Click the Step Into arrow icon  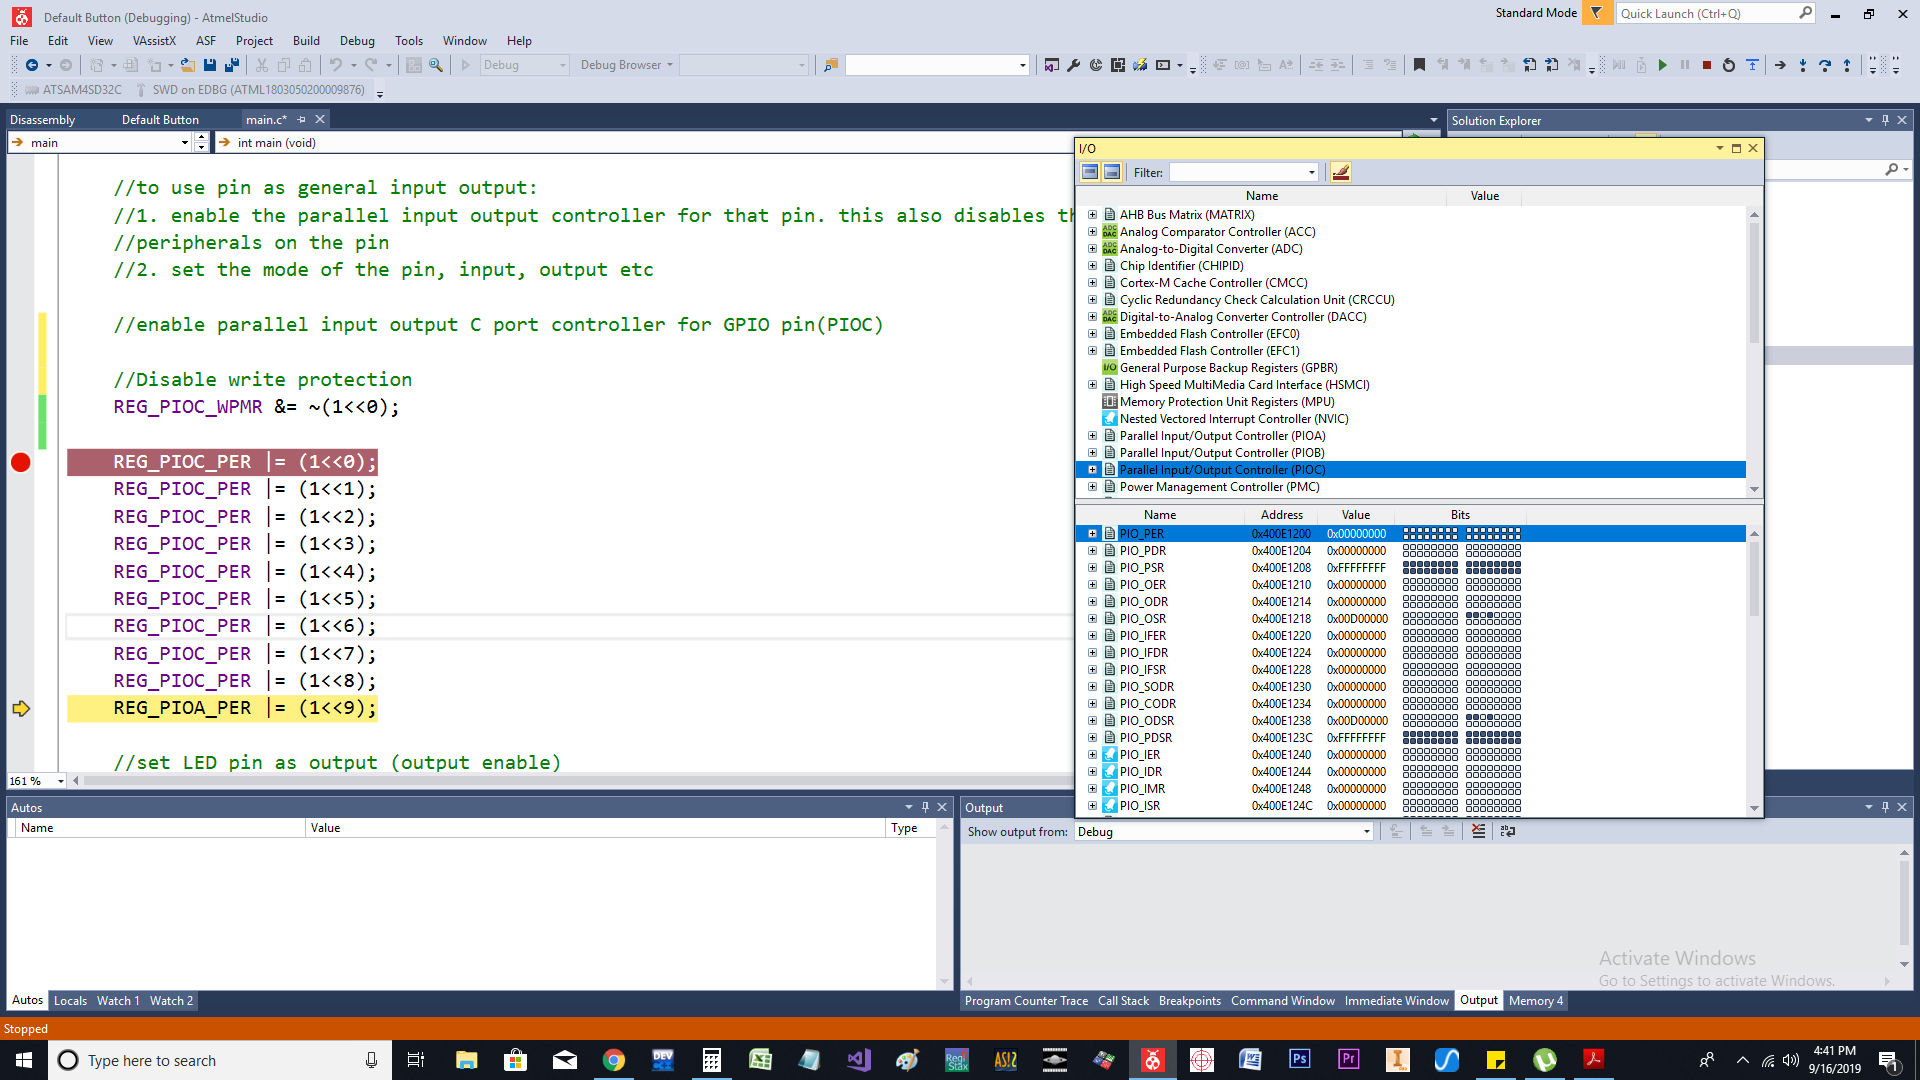pyautogui.click(x=1803, y=65)
